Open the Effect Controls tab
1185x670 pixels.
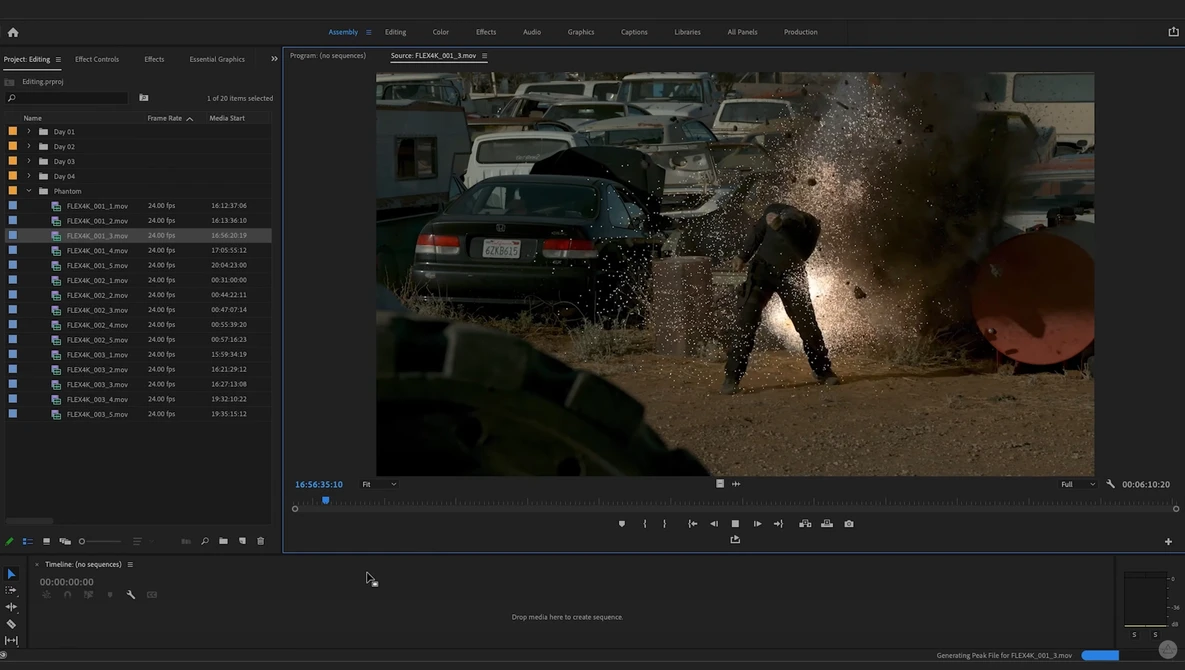tap(97, 59)
